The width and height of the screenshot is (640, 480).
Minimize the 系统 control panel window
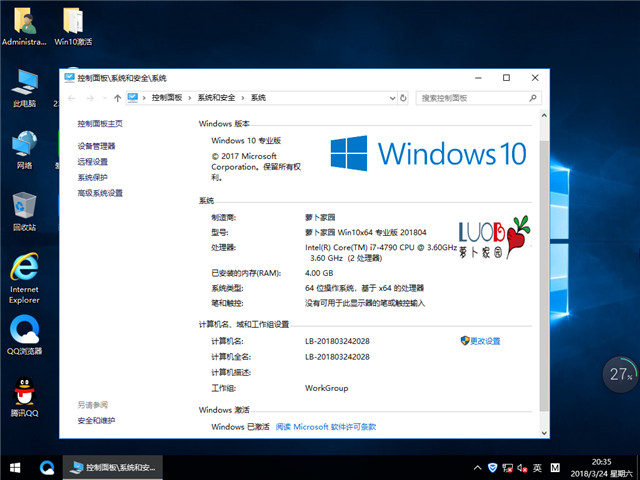478,78
